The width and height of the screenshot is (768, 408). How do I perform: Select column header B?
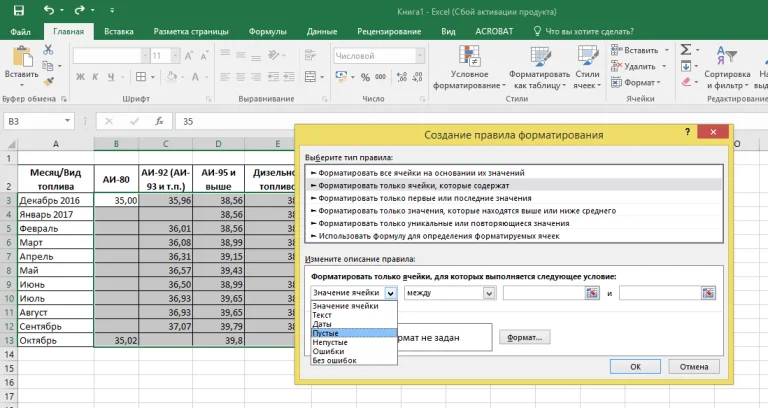click(116, 144)
